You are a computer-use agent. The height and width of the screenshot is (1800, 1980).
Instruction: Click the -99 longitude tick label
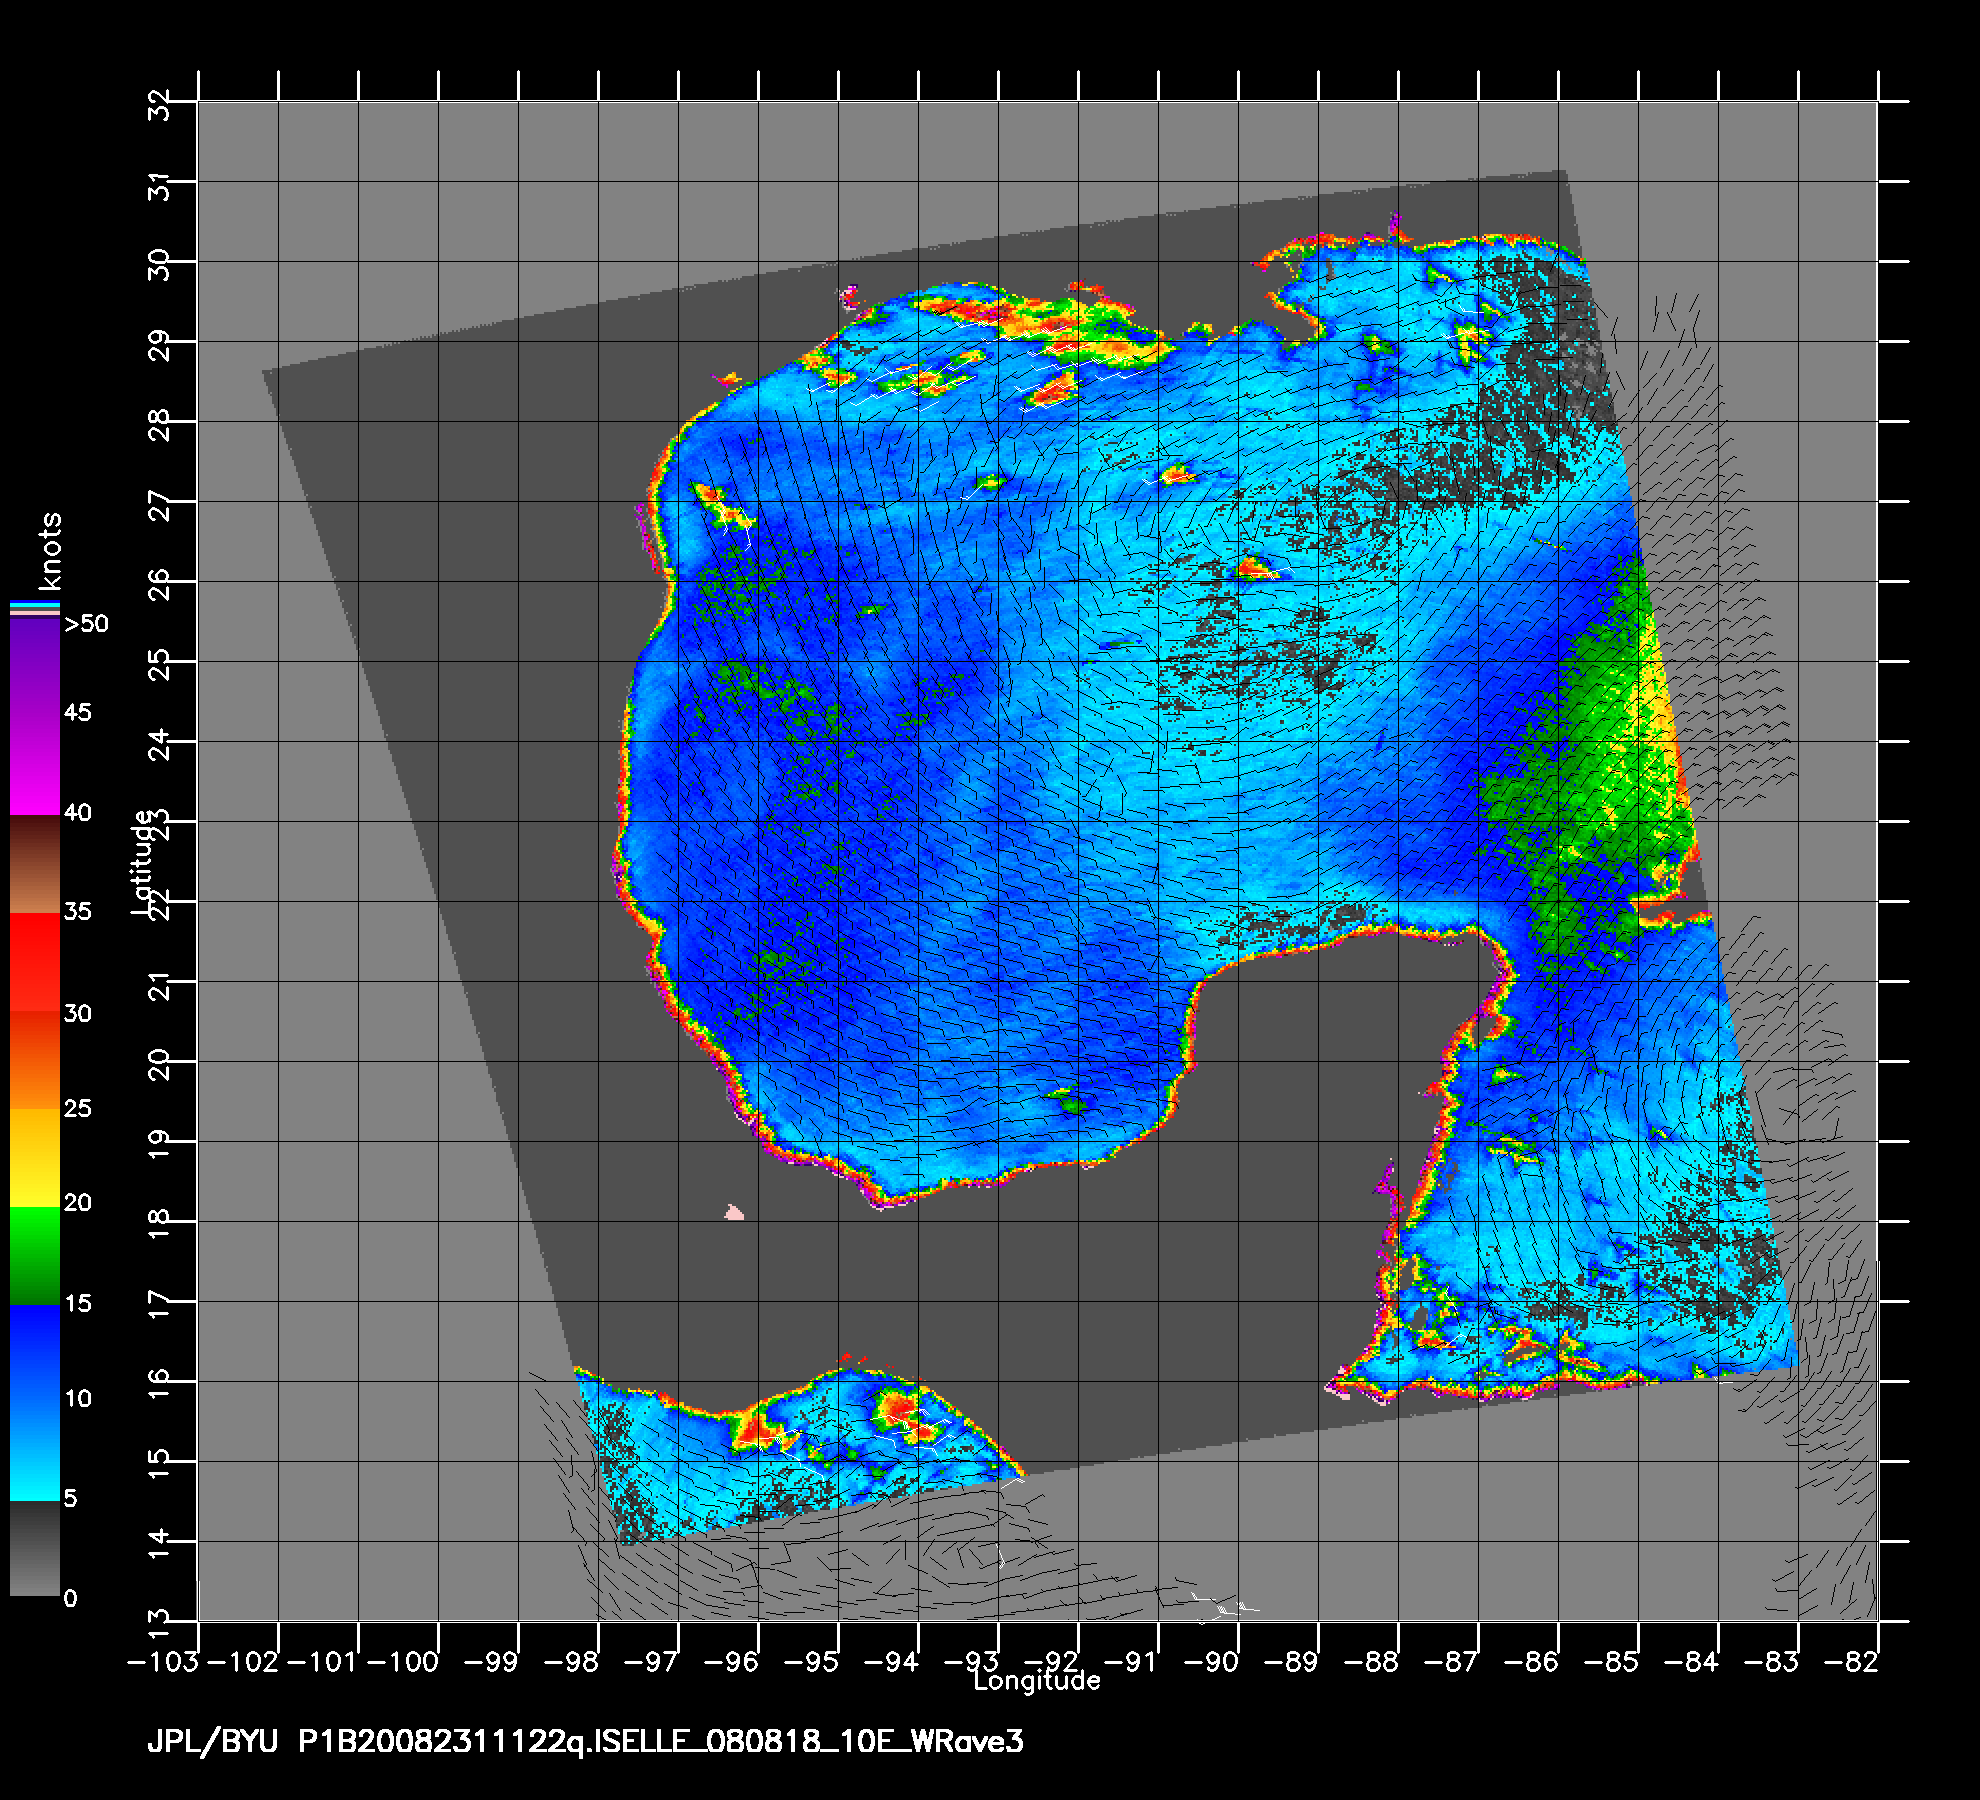[x=492, y=1662]
